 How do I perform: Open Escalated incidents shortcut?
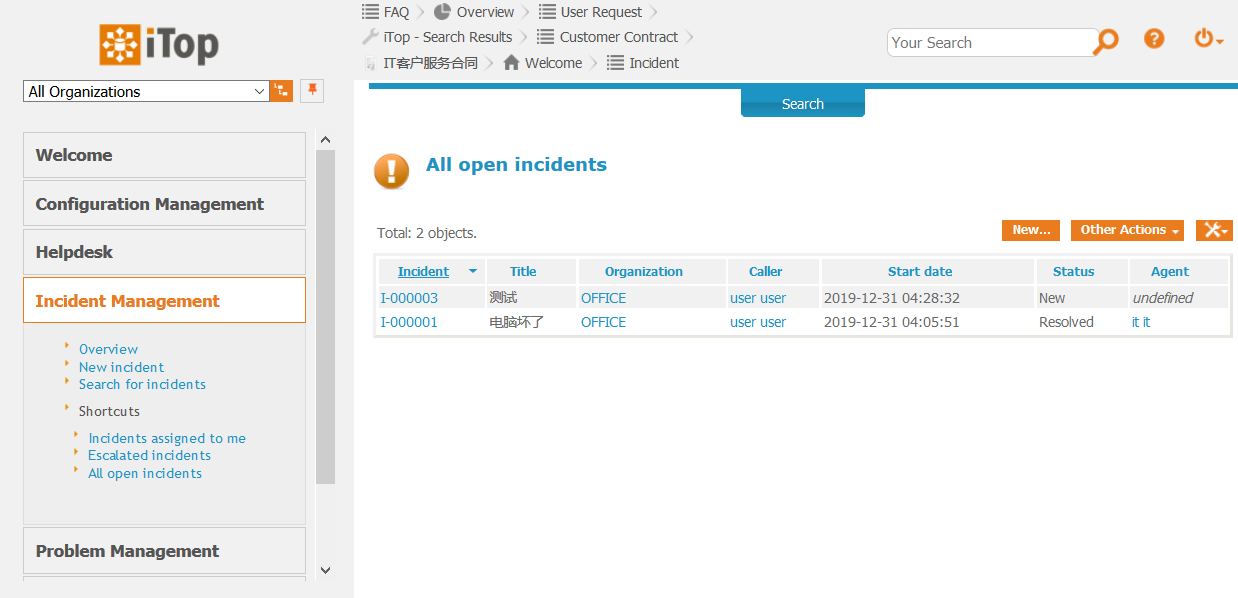(x=149, y=455)
